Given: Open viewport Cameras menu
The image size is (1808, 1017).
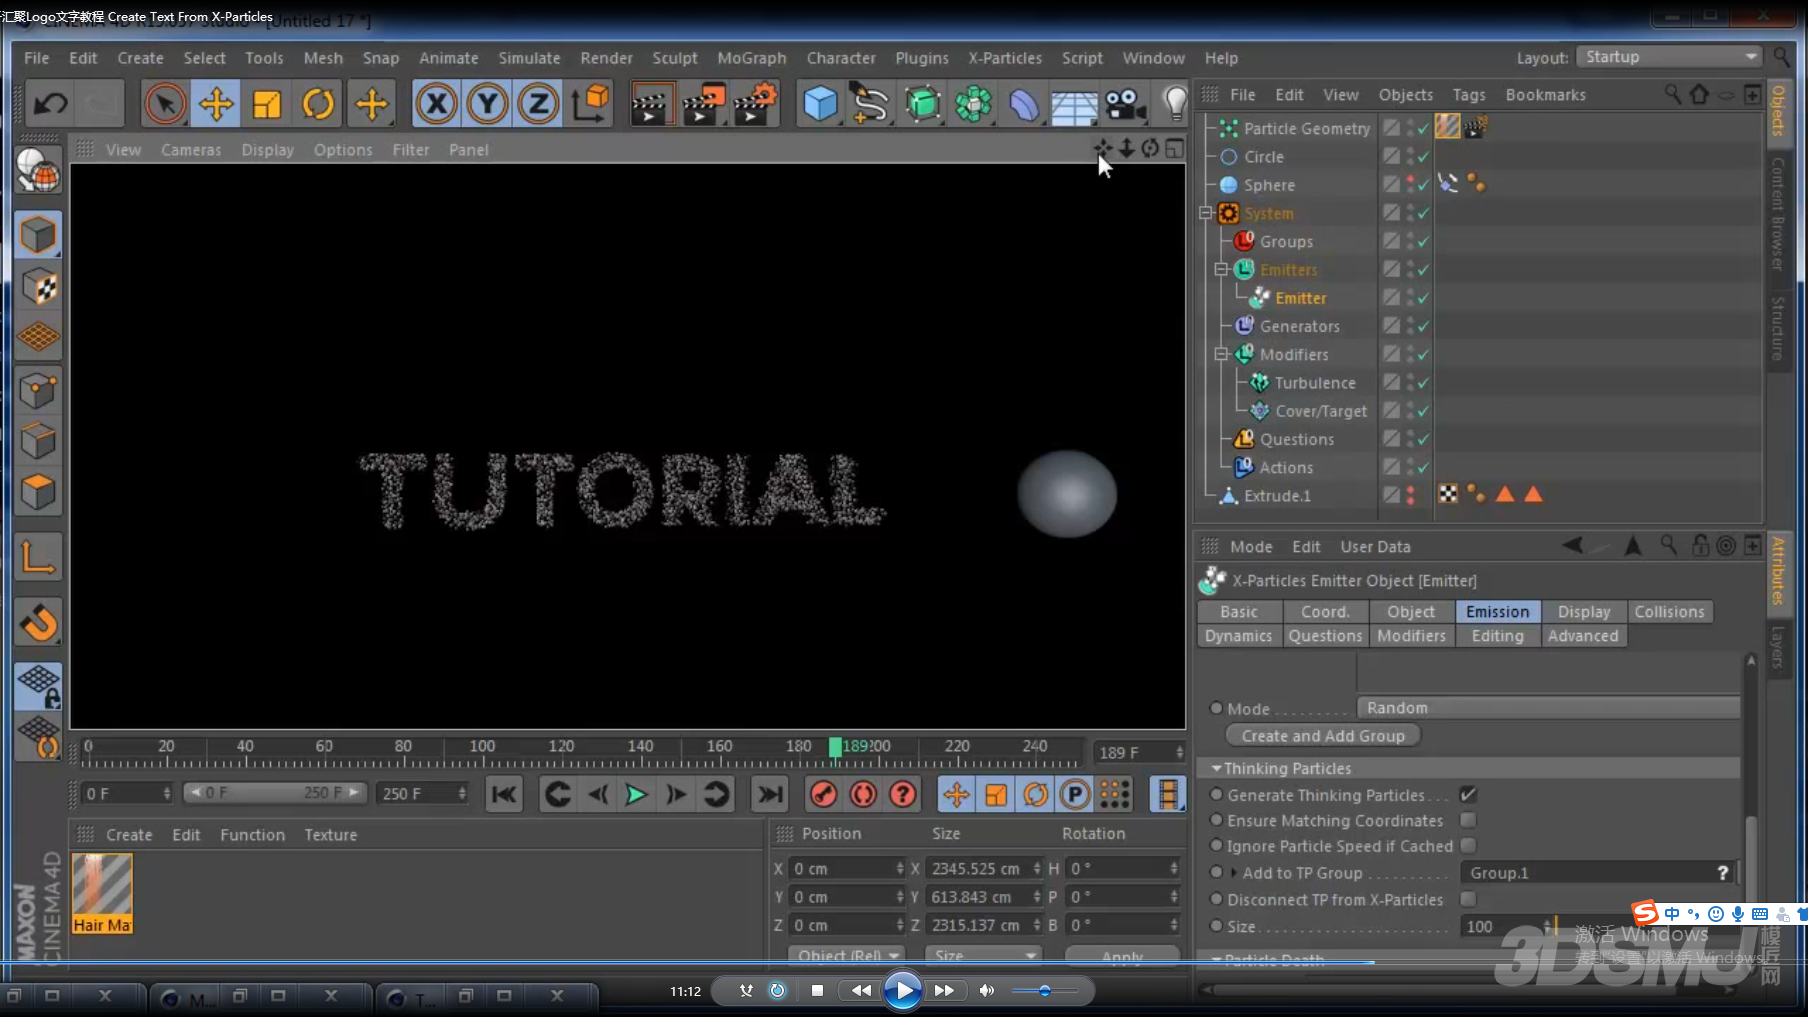Looking at the screenshot, I should (x=191, y=149).
